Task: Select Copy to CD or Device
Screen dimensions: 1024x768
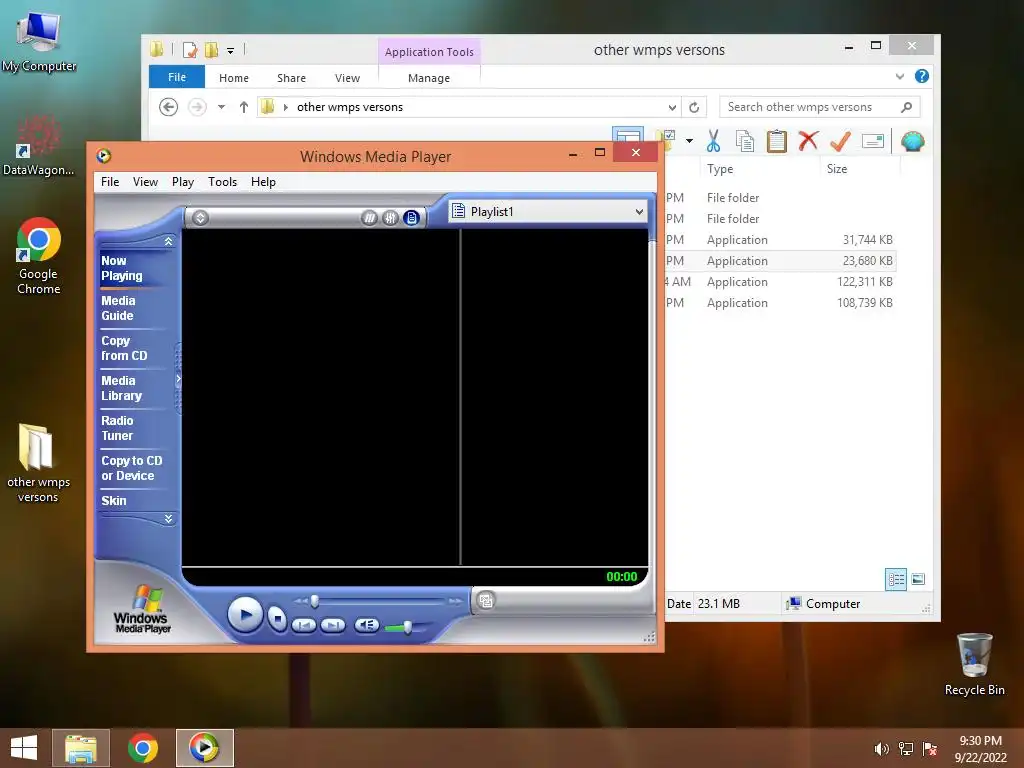Action: (132, 468)
